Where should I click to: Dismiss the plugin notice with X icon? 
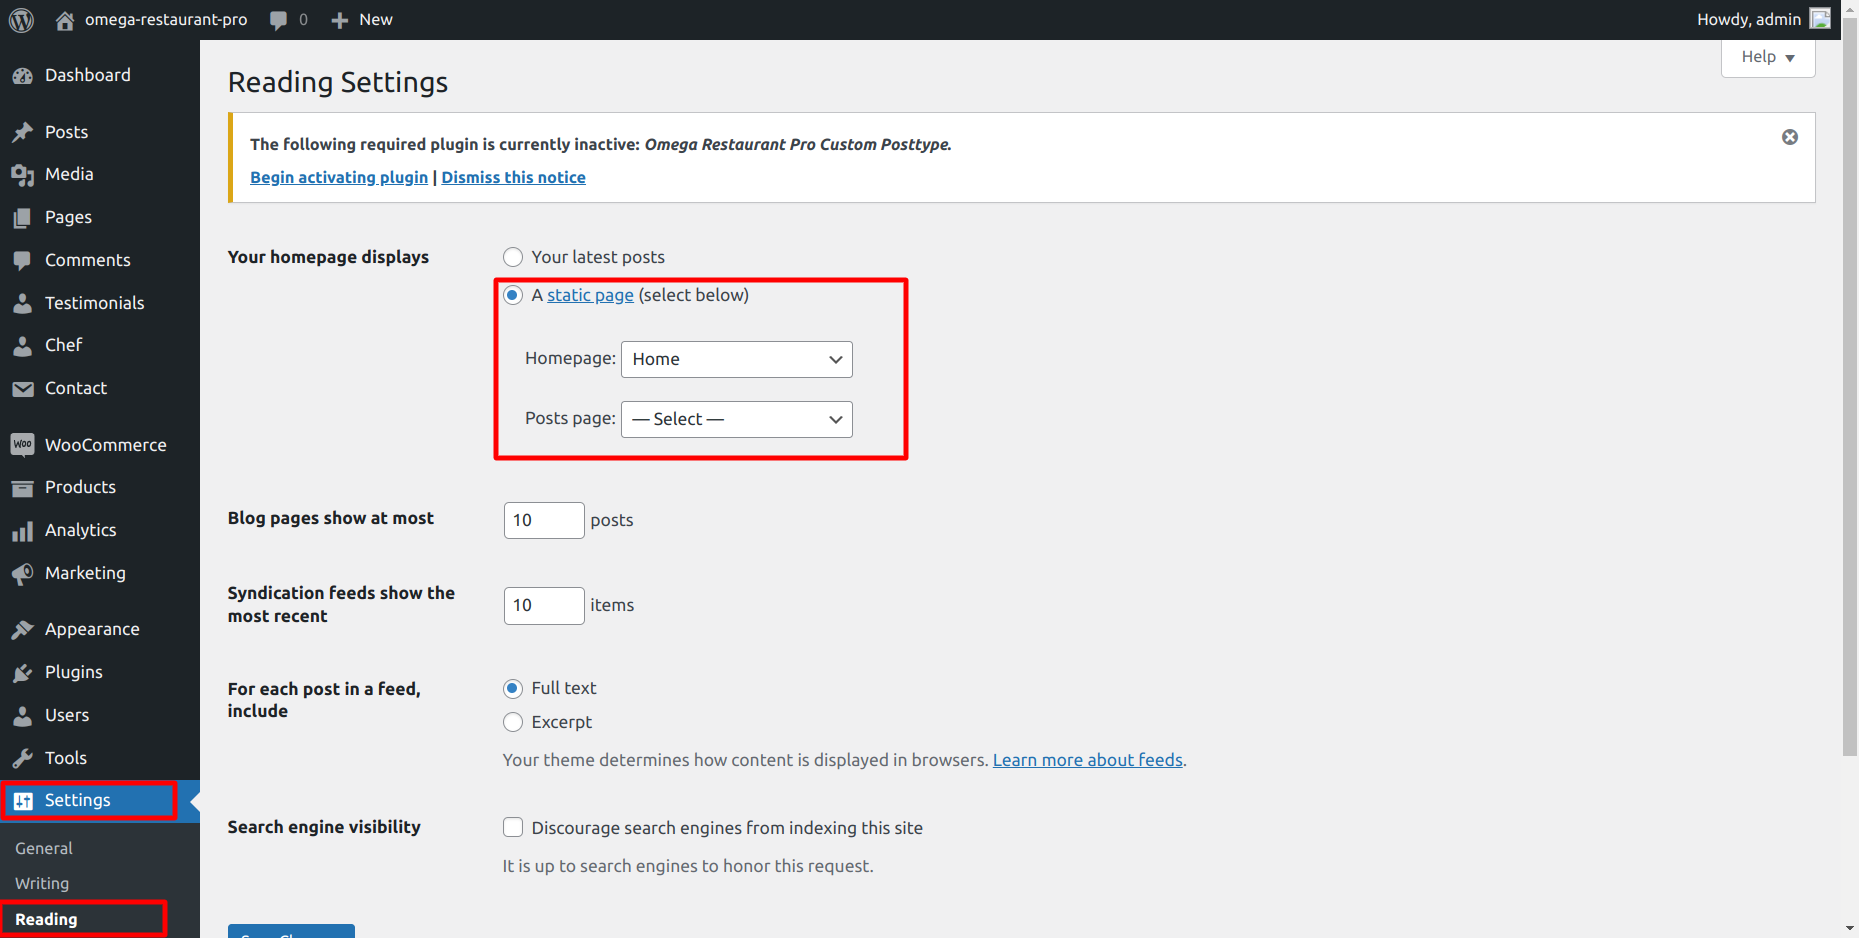(1790, 137)
